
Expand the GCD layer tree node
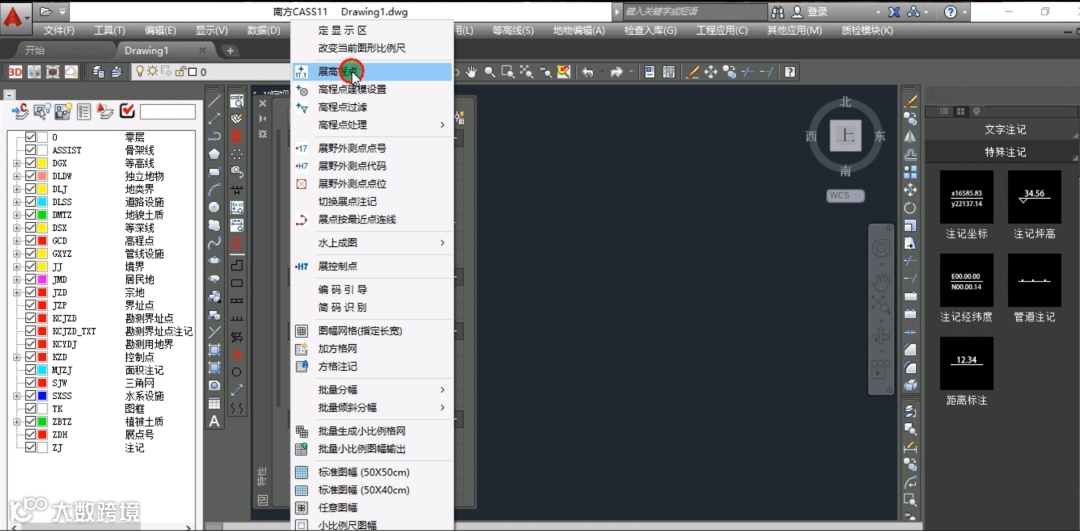click(16, 240)
